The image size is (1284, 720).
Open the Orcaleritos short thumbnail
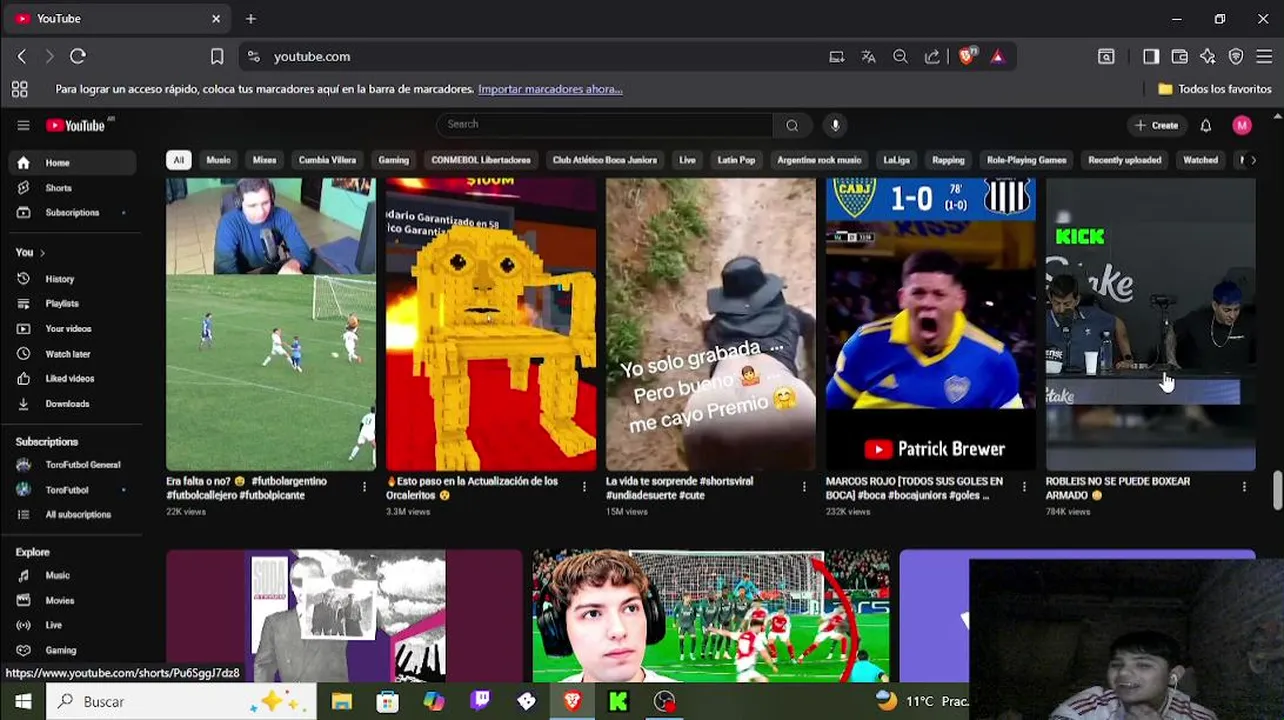491,324
